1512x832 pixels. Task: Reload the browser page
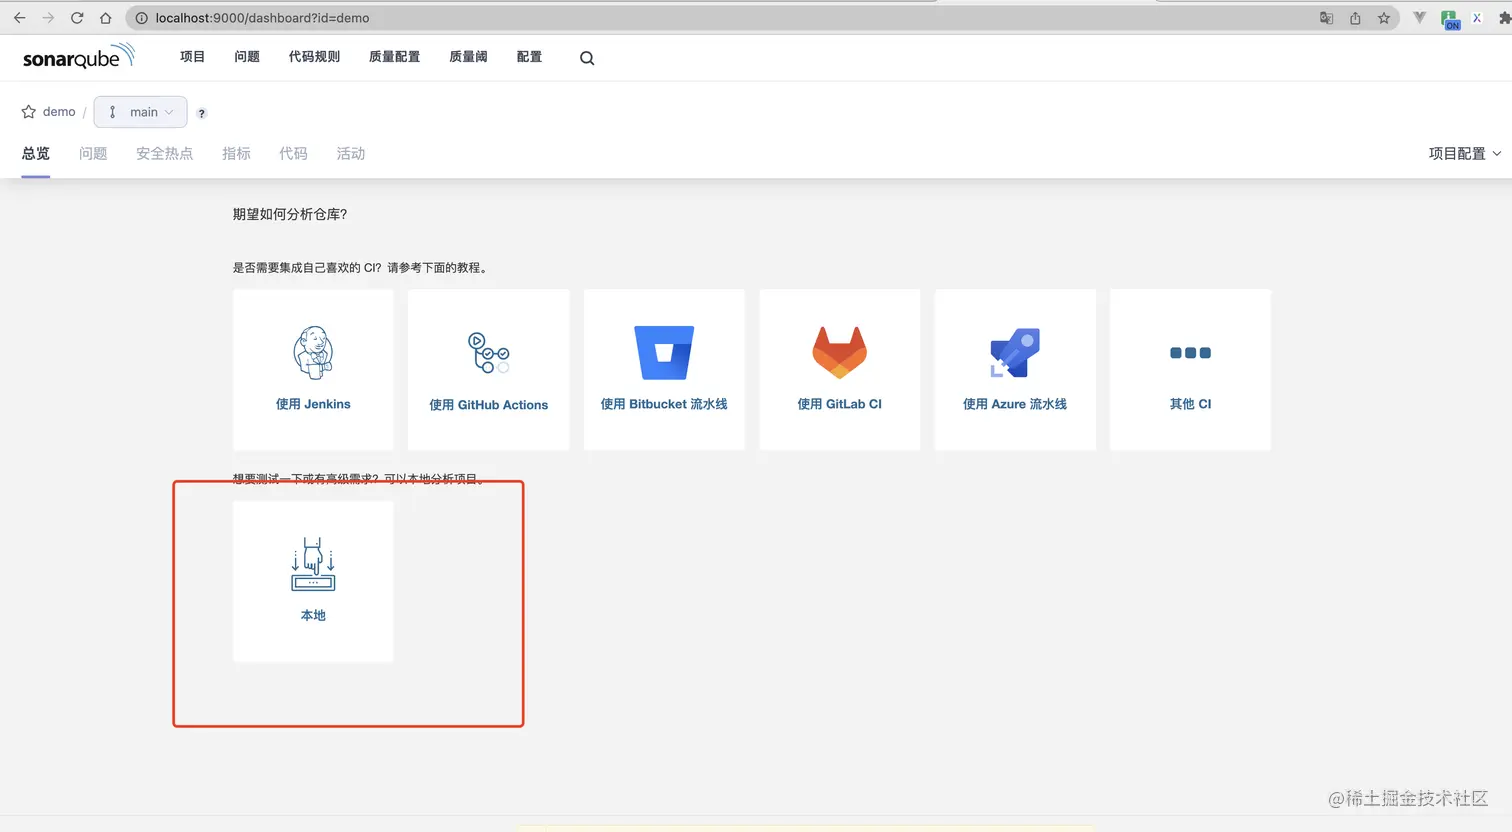click(77, 18)
